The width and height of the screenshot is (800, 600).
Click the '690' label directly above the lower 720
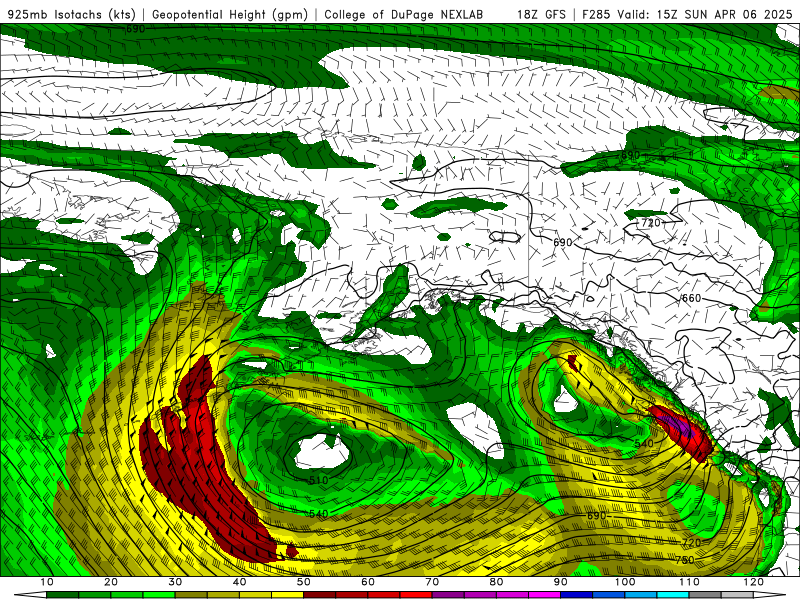(x=596, y=516)
